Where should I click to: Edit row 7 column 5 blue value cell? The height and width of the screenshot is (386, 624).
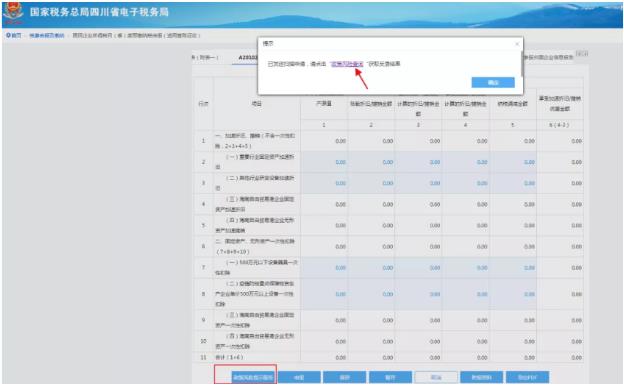(x=513, y=268)
